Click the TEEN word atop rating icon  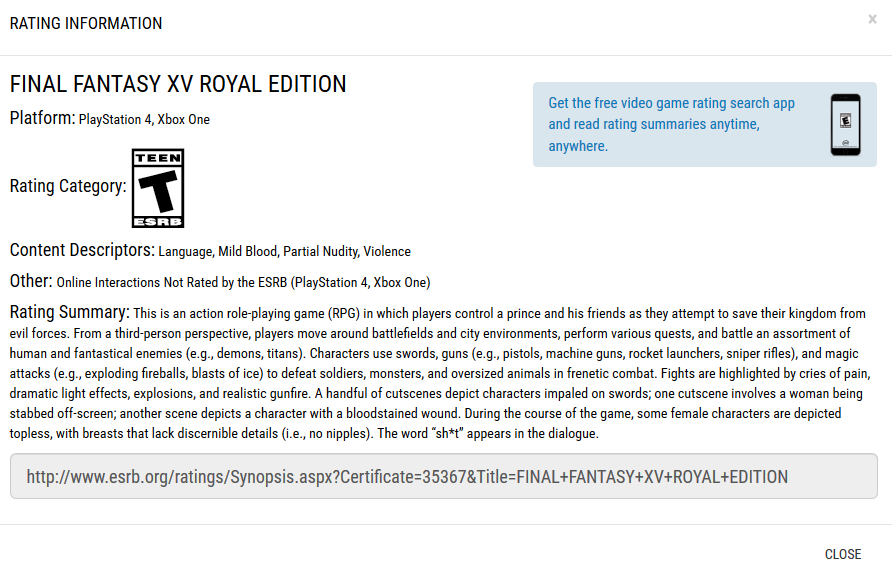[x=158, y=158]
